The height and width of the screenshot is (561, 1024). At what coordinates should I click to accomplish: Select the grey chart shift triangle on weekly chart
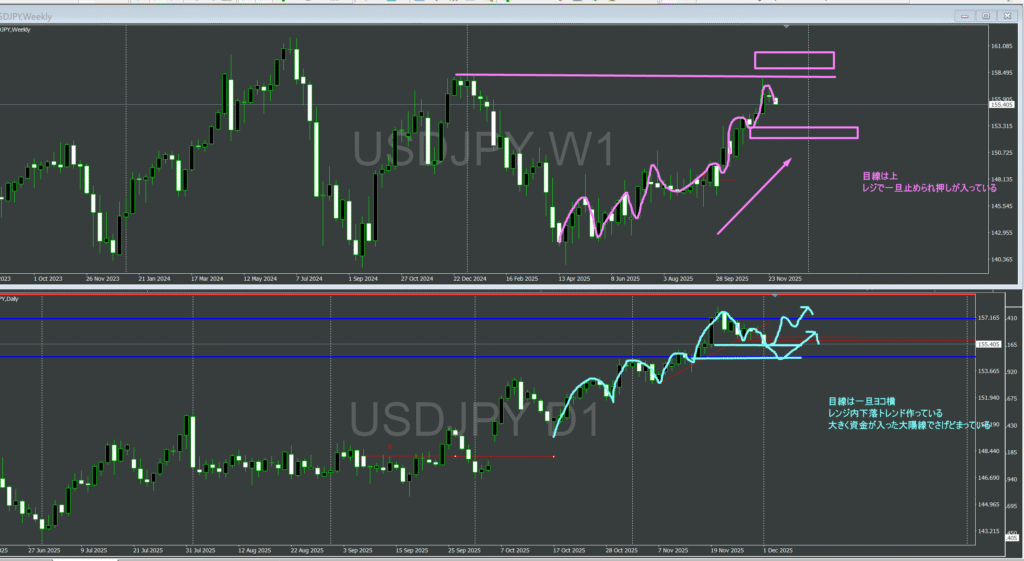tap(788, 27)
